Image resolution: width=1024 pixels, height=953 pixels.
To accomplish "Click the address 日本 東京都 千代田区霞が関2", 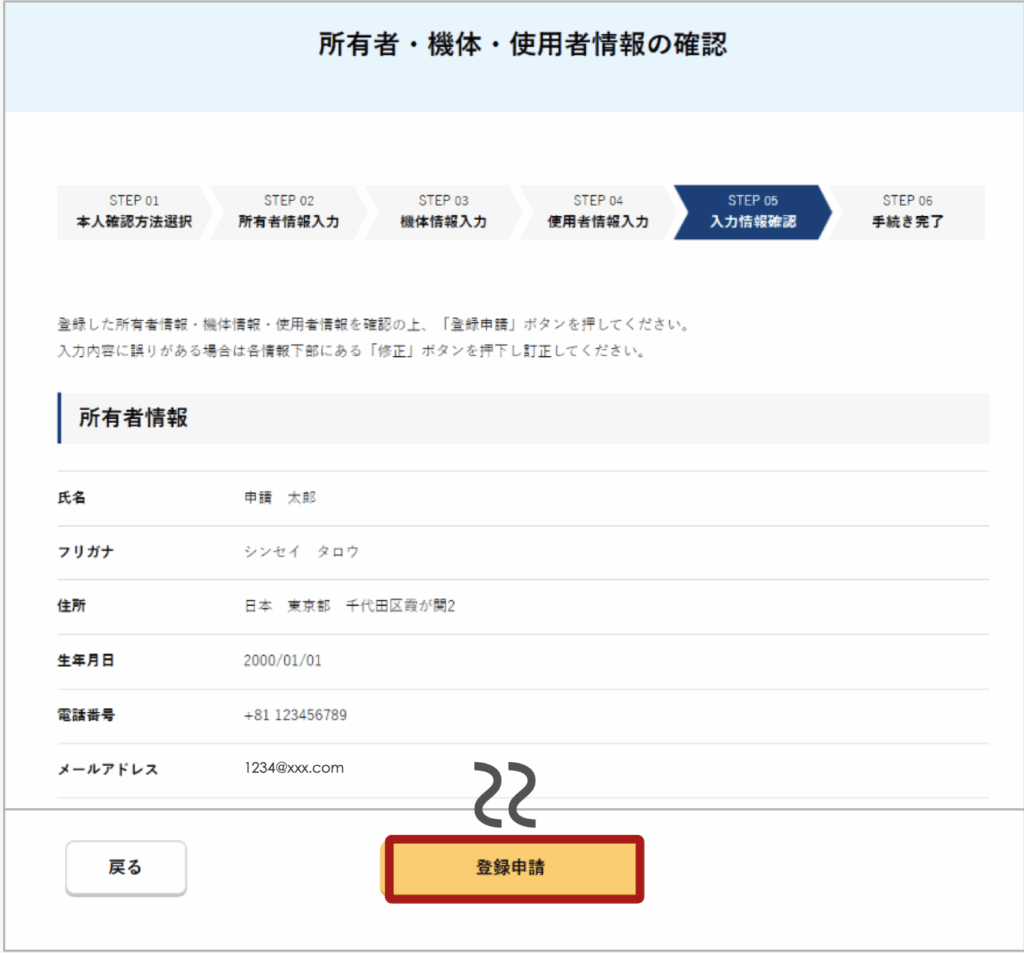I will (350, 607).
